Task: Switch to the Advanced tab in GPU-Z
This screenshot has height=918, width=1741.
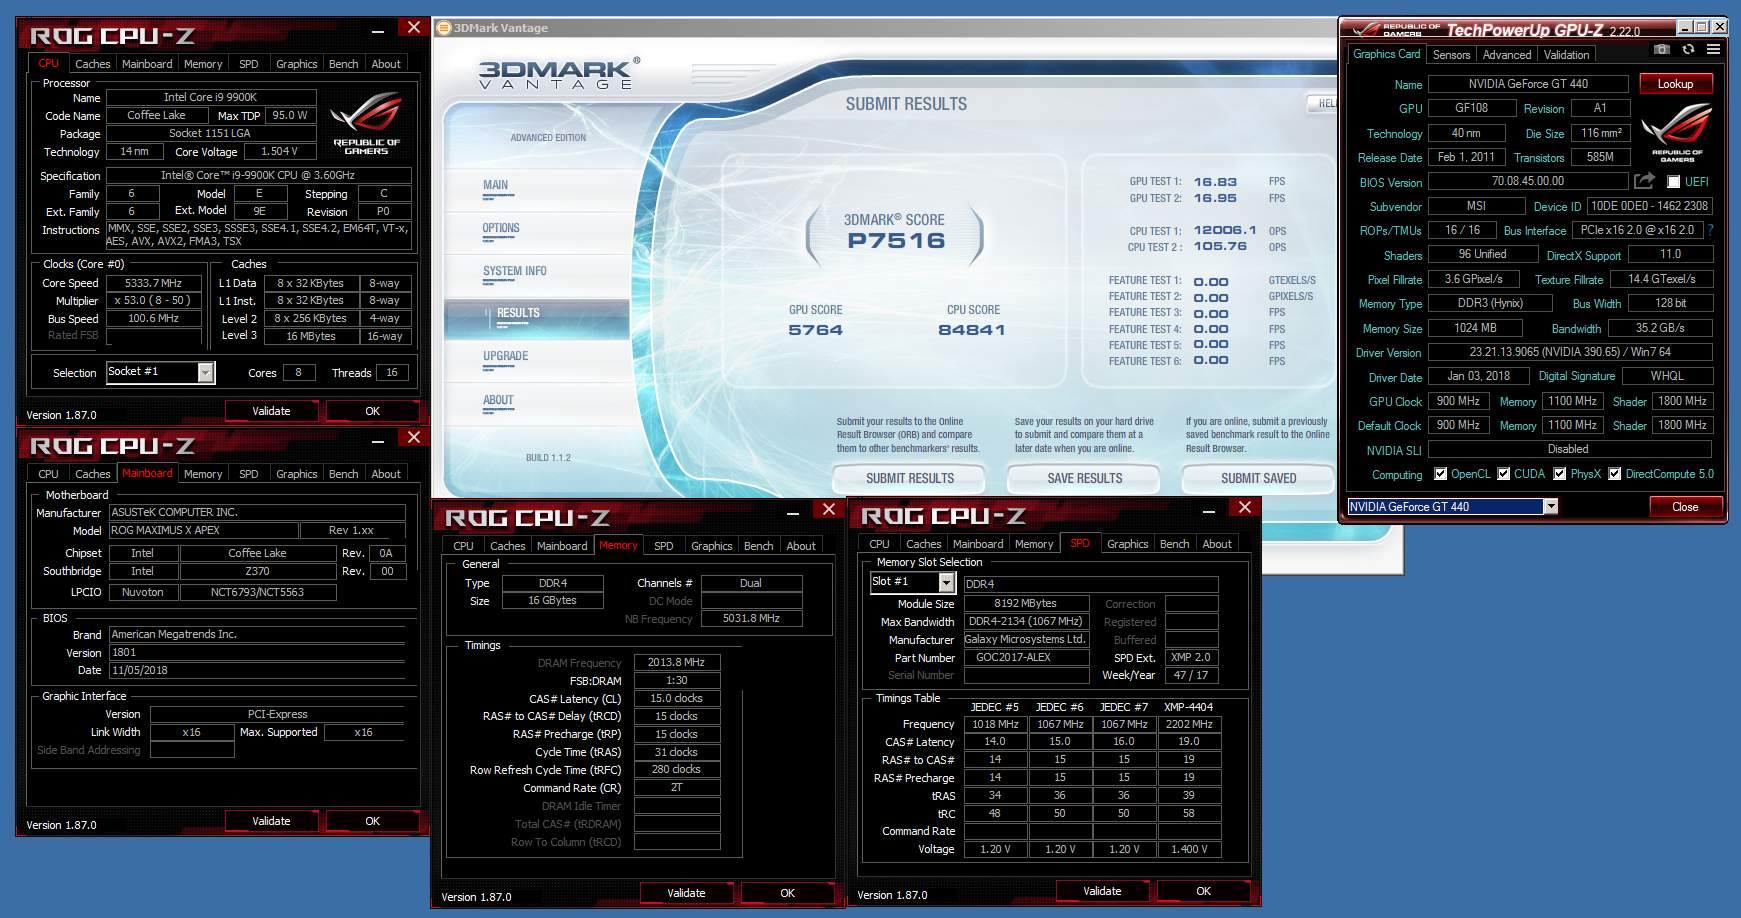Action: [x=1506, y=55]
